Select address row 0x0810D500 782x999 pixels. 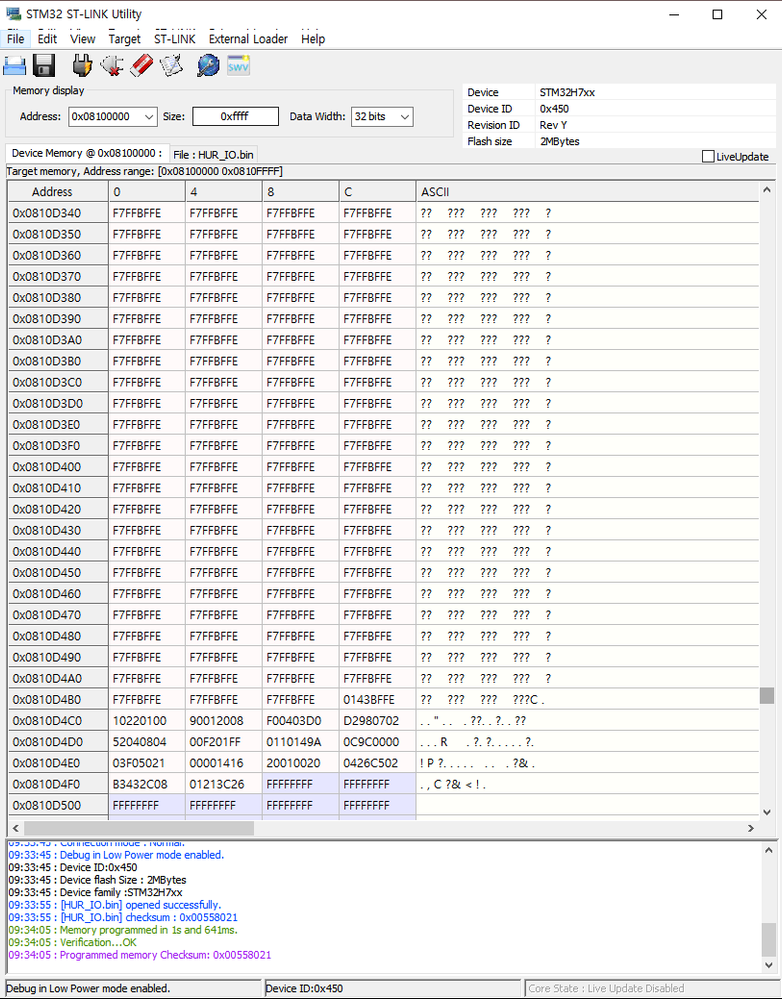pyautogui.click(x=58, y=805)
